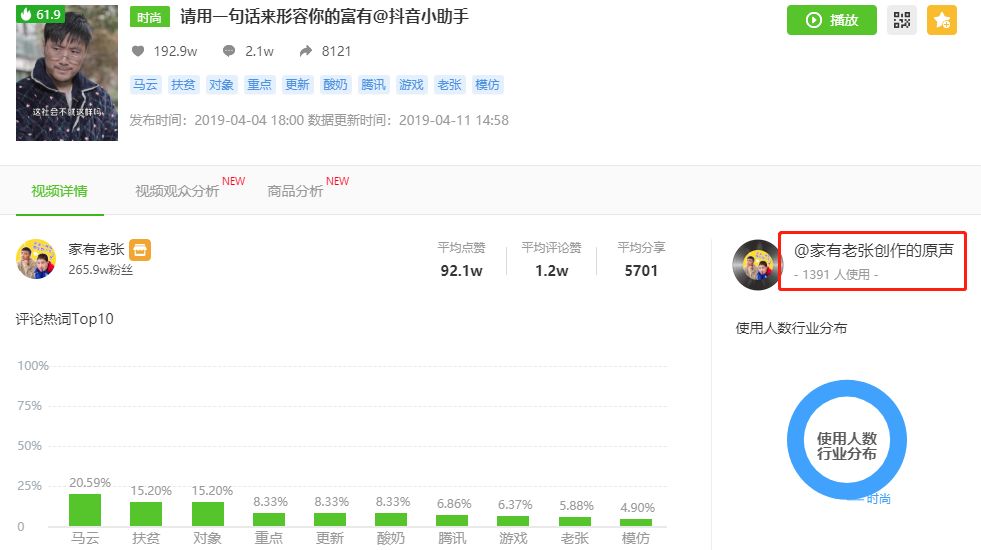The height and width of the screenshot is (550, 981).
Task: Click the 老张 5.88% bar
Action: pos(574,522)
